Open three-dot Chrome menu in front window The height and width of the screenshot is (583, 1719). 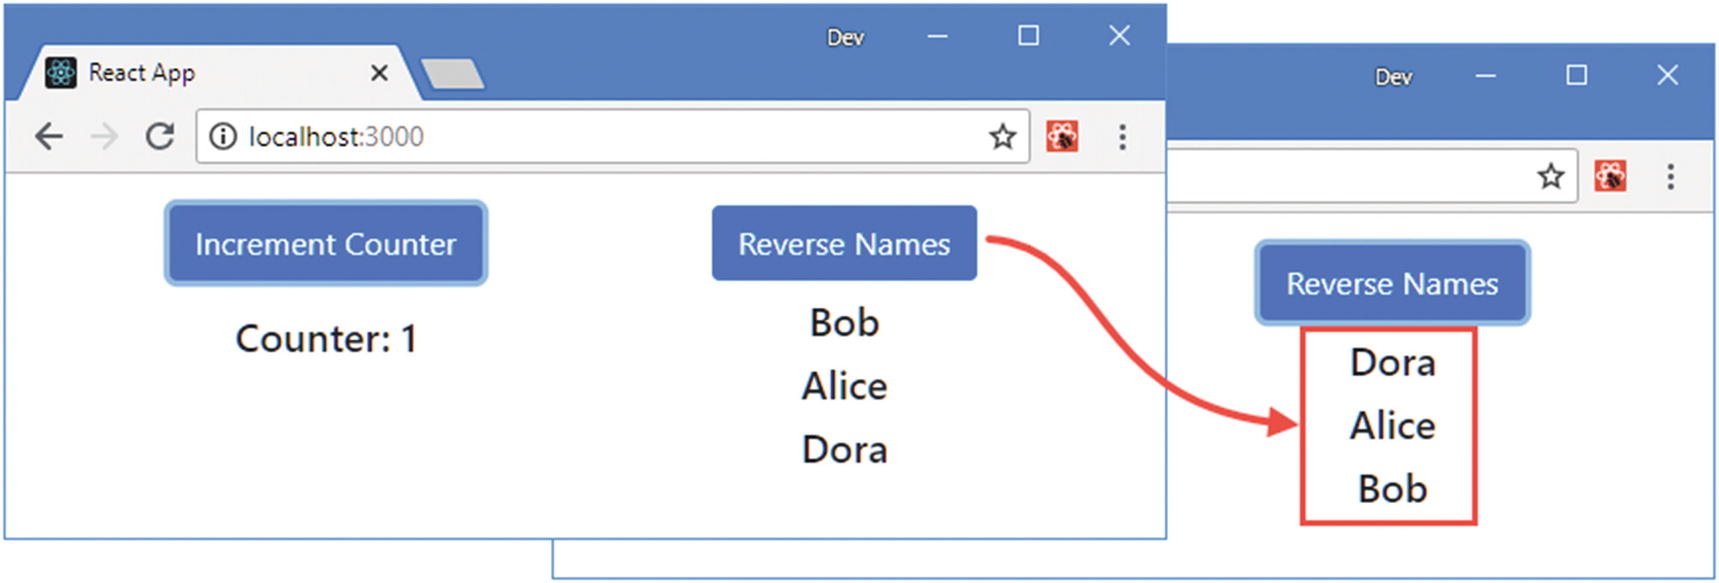tap(1122, 136)
